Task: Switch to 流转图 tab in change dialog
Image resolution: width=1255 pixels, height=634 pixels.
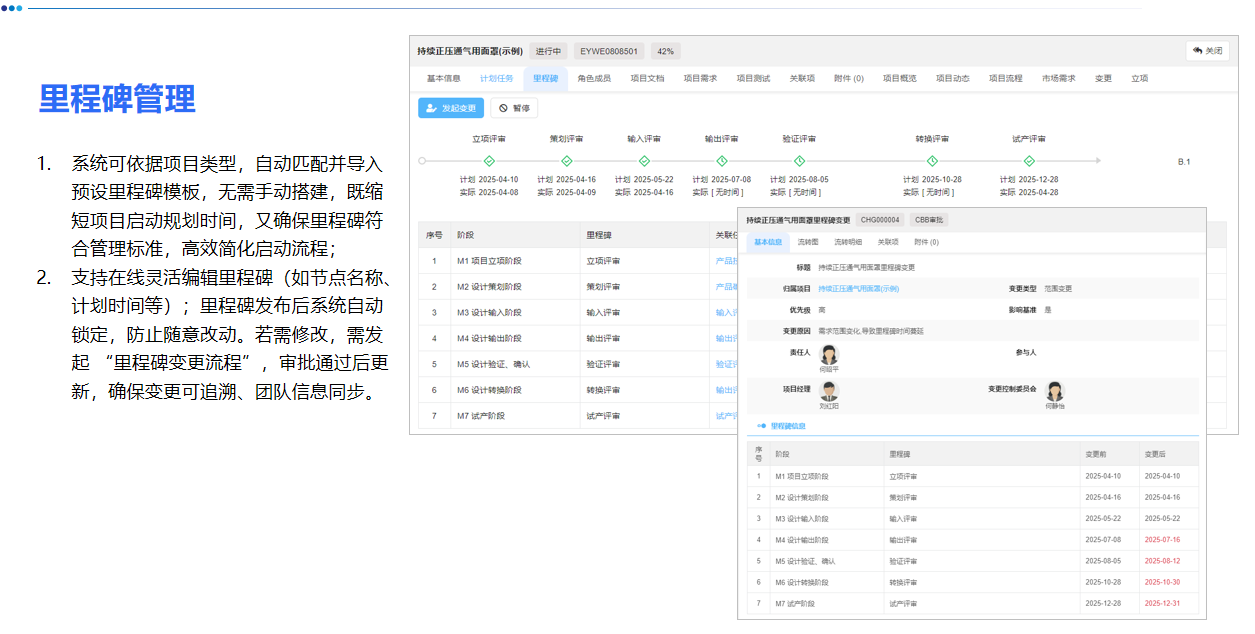Action: pos(808,242)
